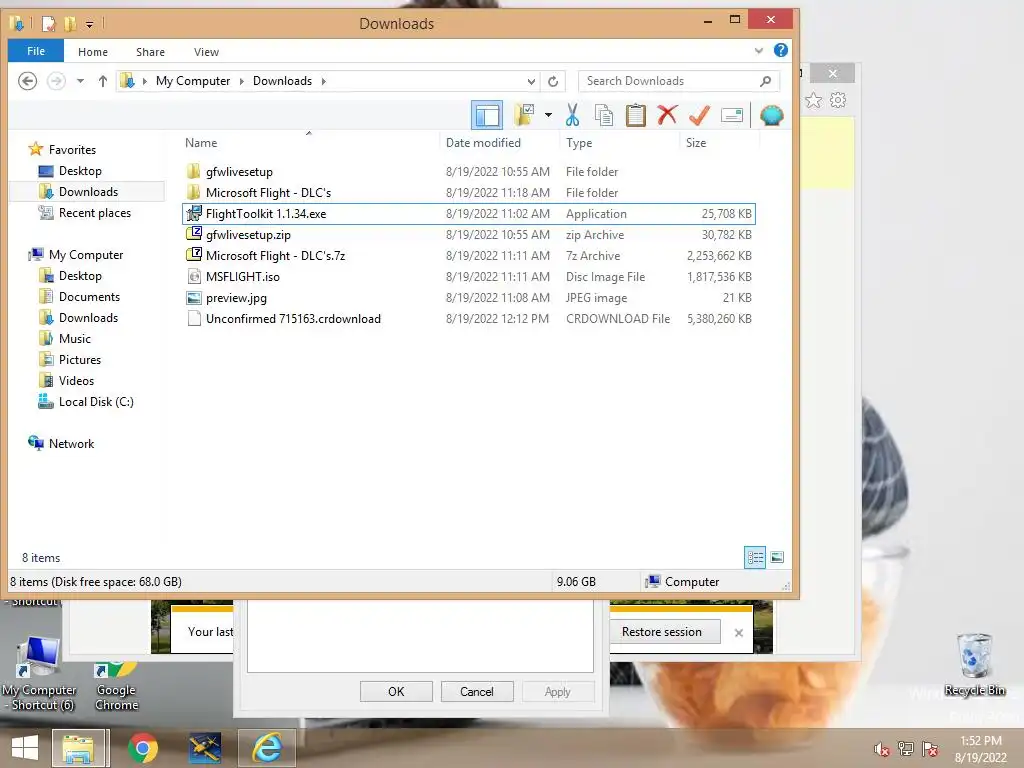Select Desktop under Favorites
This screenshot has width=1024, height=768.
click(80, 170)
